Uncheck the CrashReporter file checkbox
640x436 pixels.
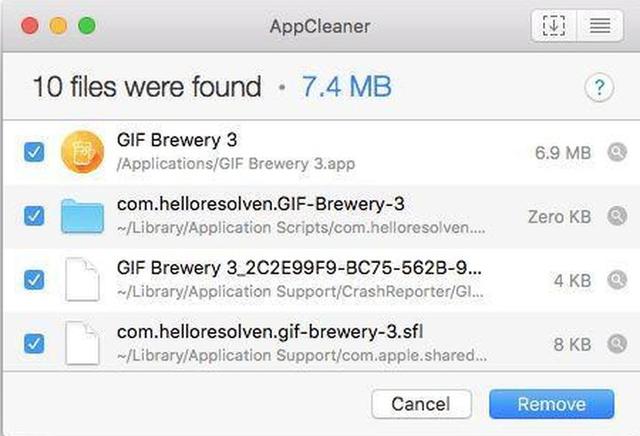pos(34,280)
